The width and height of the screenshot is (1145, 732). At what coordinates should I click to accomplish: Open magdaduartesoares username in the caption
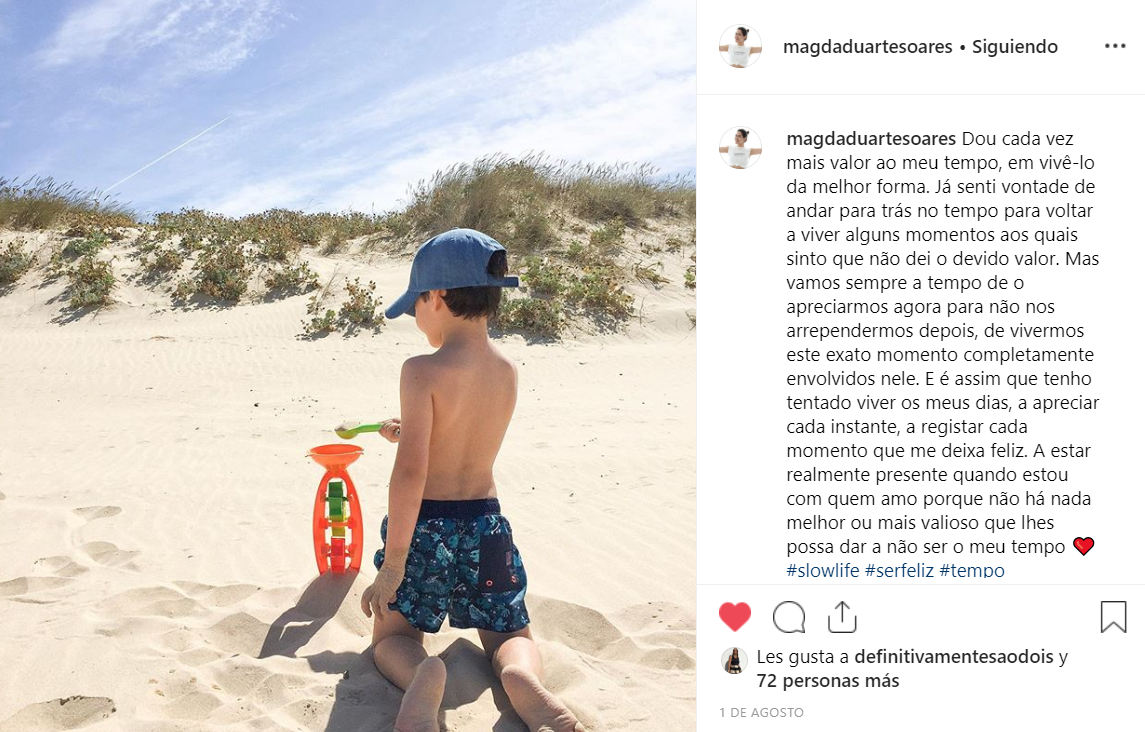[x=871, y=139]
